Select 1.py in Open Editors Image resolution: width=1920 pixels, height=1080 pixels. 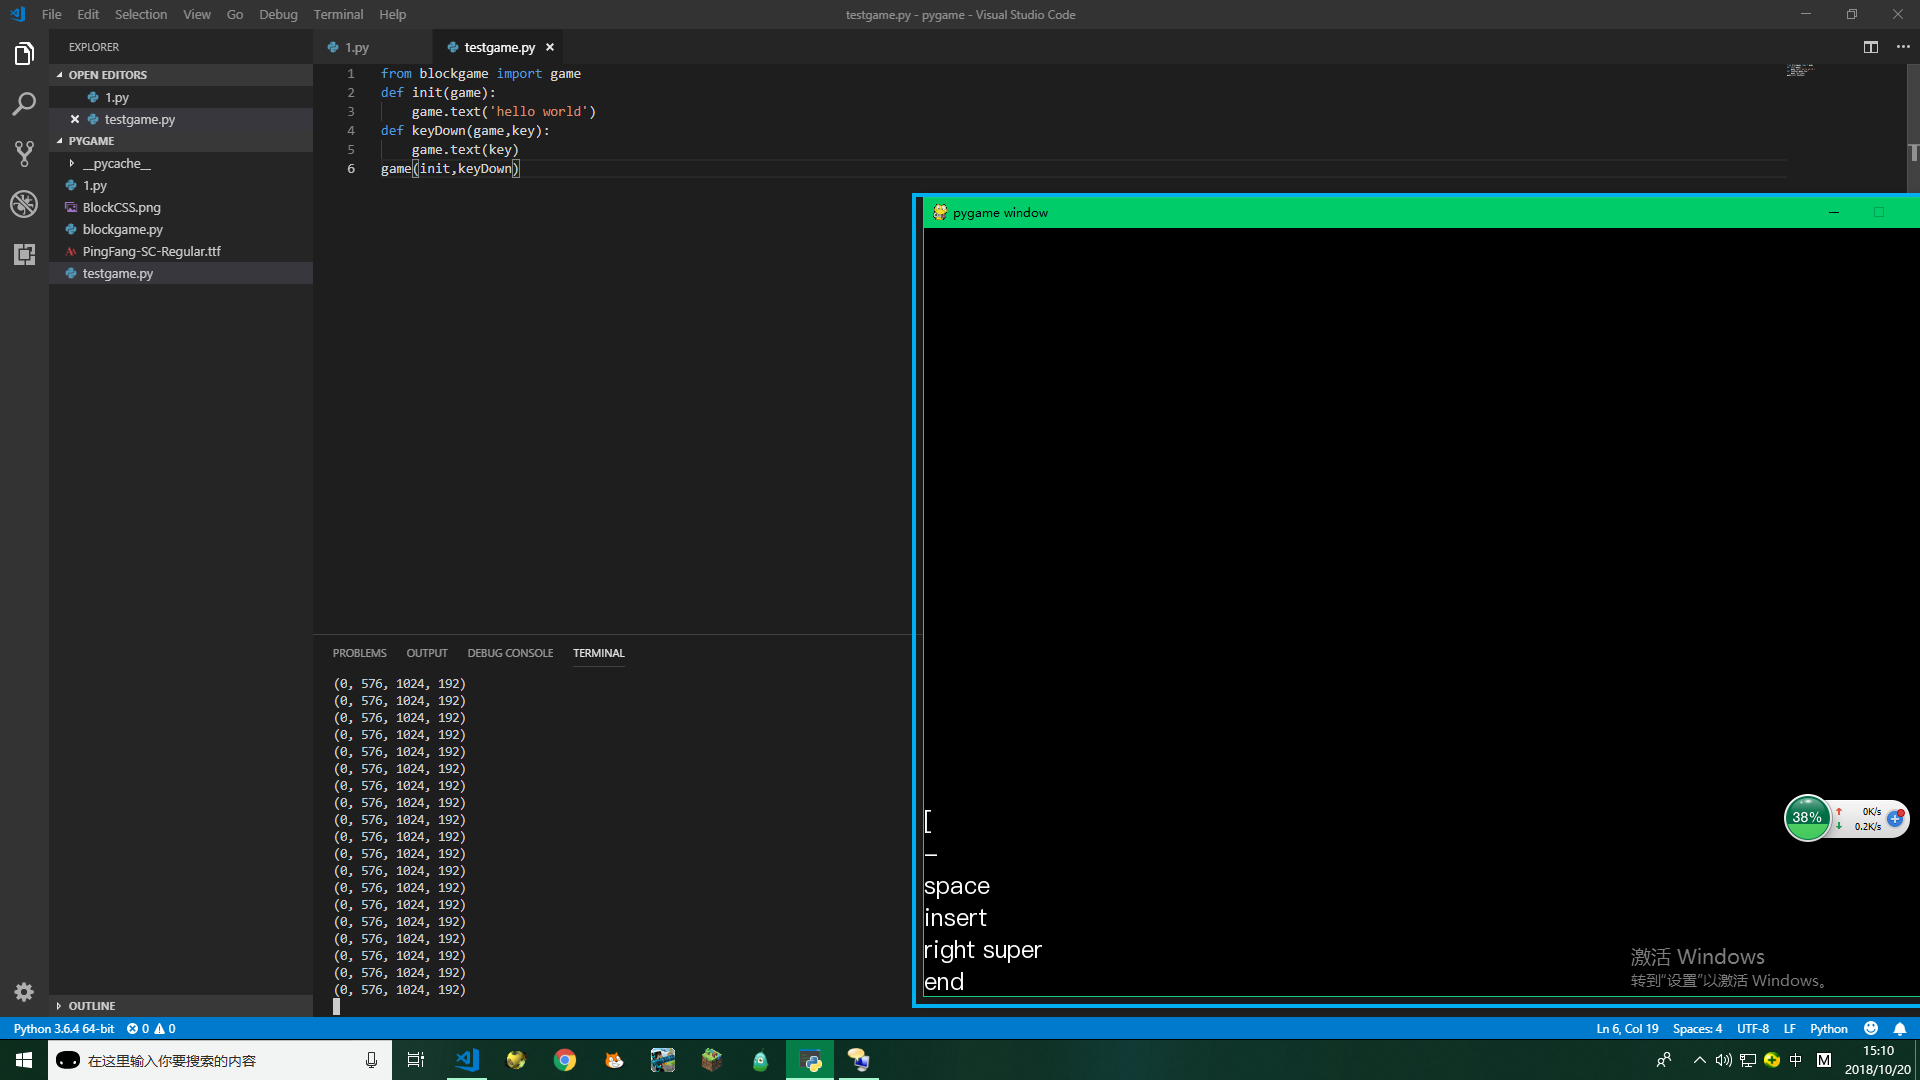181,97
